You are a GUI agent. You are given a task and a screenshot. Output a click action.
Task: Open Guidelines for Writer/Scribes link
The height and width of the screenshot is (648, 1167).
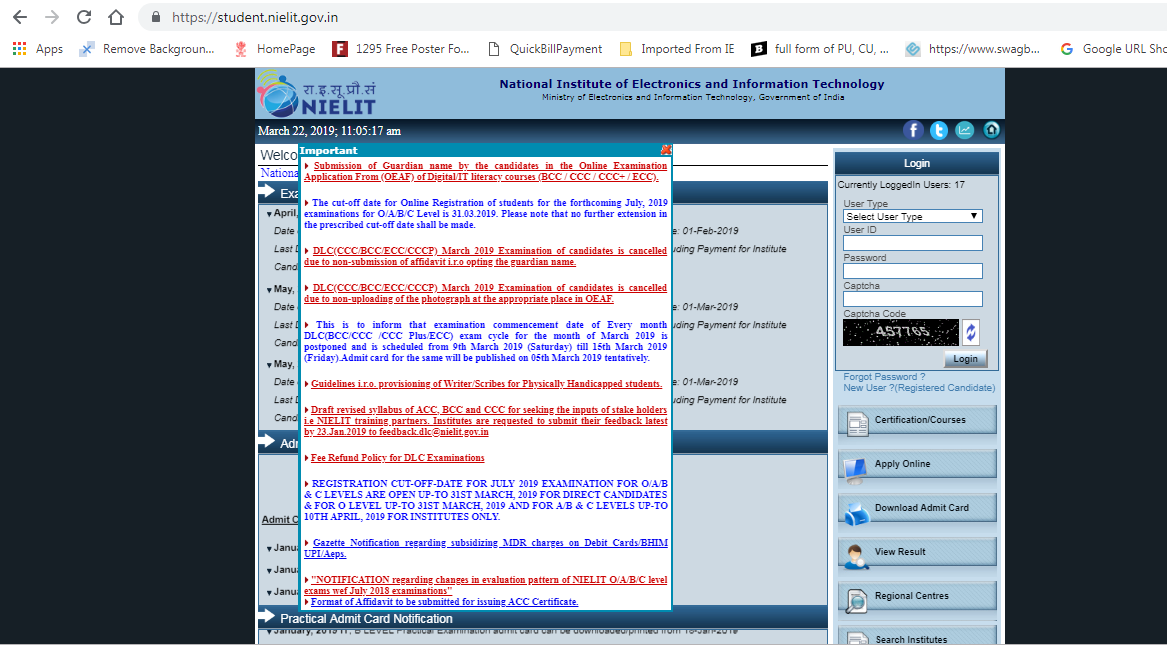486,384
